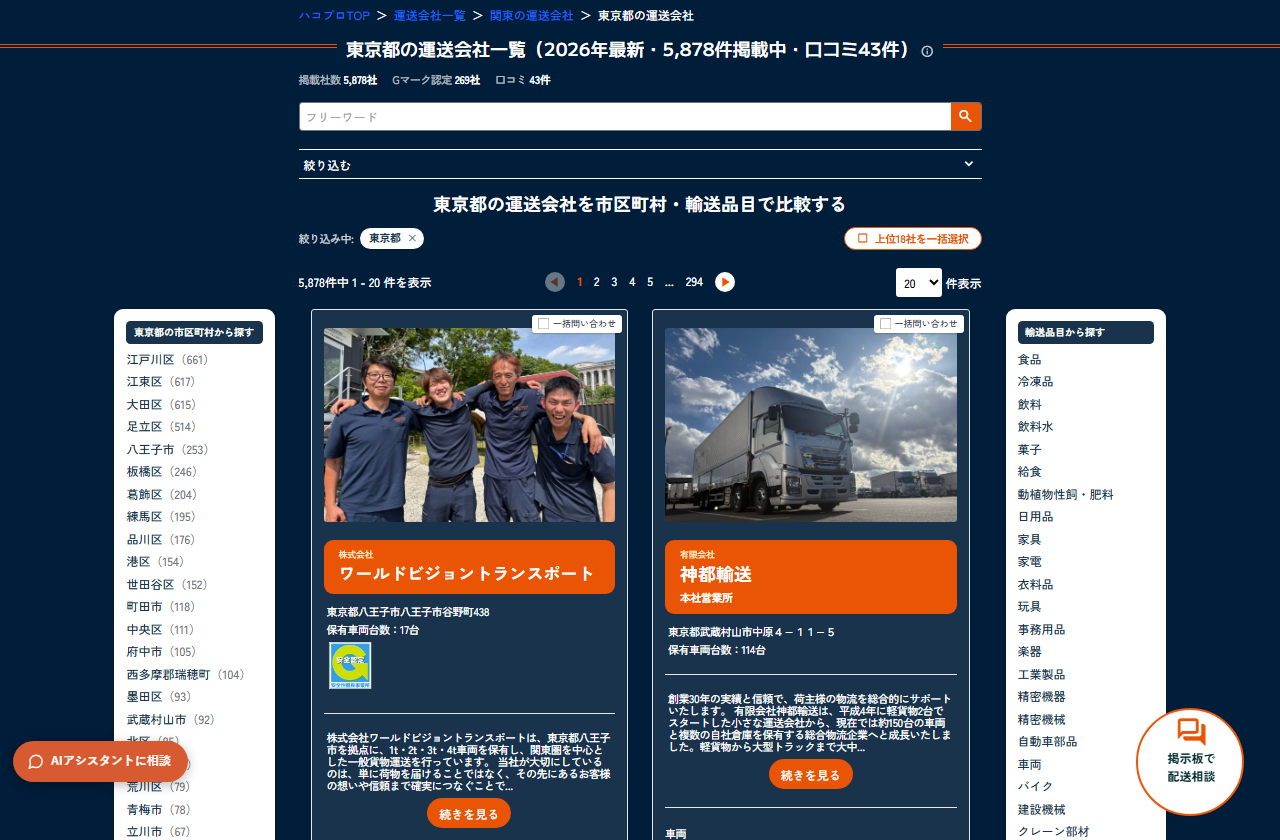Expand the 絞り込む filter panel
This screenshot has height=840, width=1280.
(x=640, y=164)
